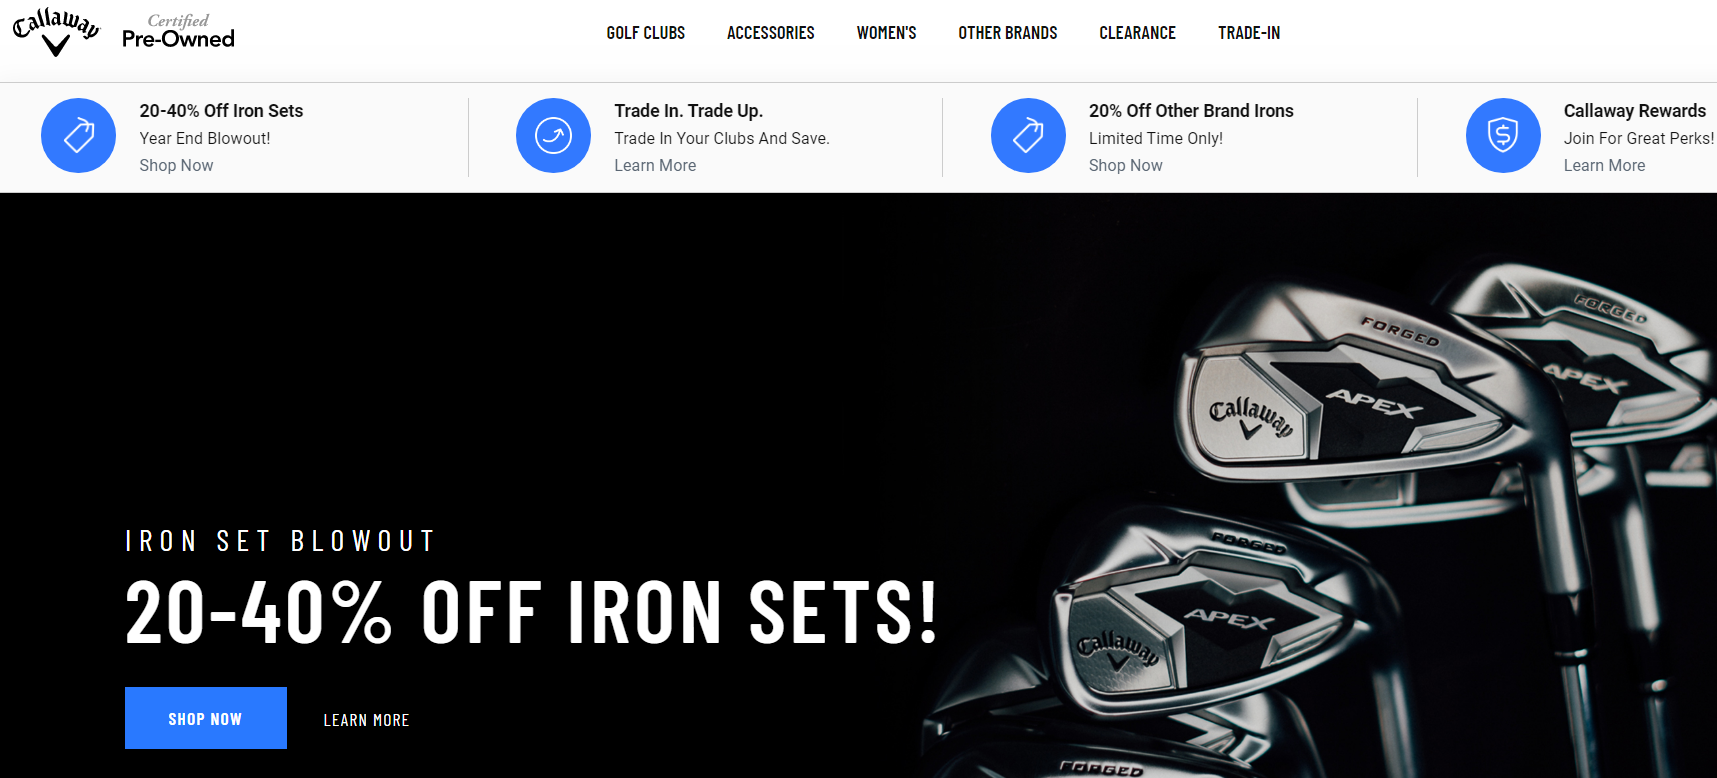The width and height of the screenshot is (1717, 778).
Task: Click Shop Now under Limited Time Only
Action: 1126,165
